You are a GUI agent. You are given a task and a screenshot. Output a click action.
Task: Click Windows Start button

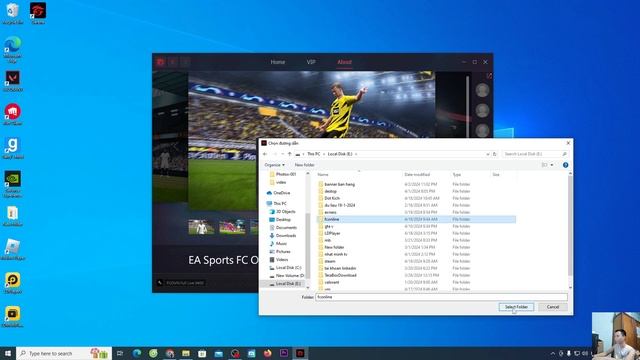tap(8, 353)
